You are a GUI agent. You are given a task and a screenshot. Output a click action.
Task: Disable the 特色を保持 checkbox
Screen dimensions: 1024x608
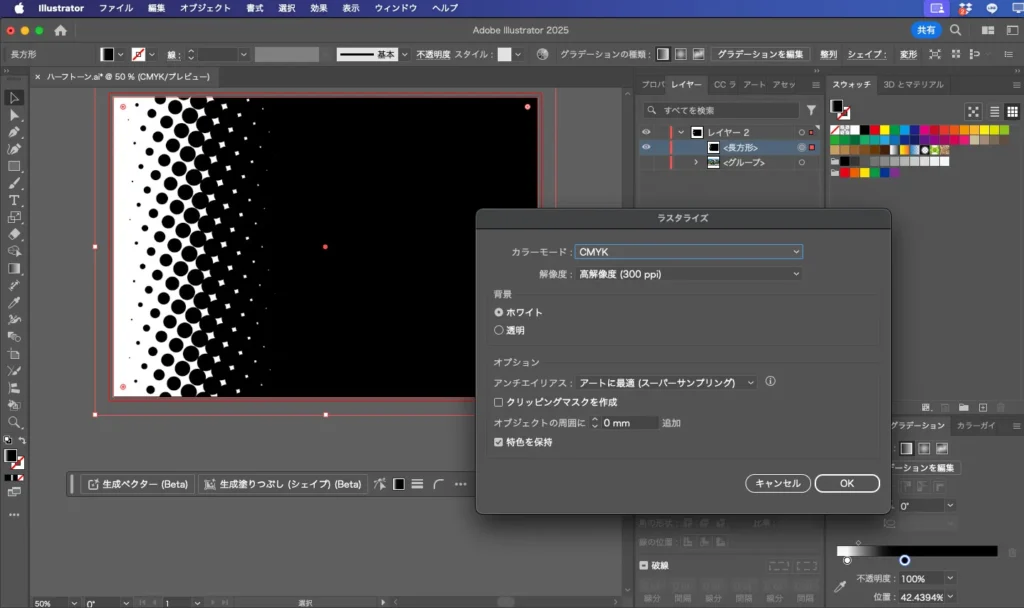click(496, 441)
